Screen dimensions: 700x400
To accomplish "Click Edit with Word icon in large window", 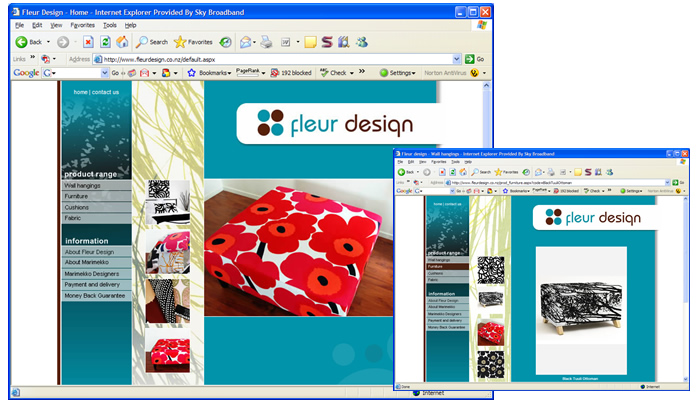I will pyautogui.click(x=286, y=42).
